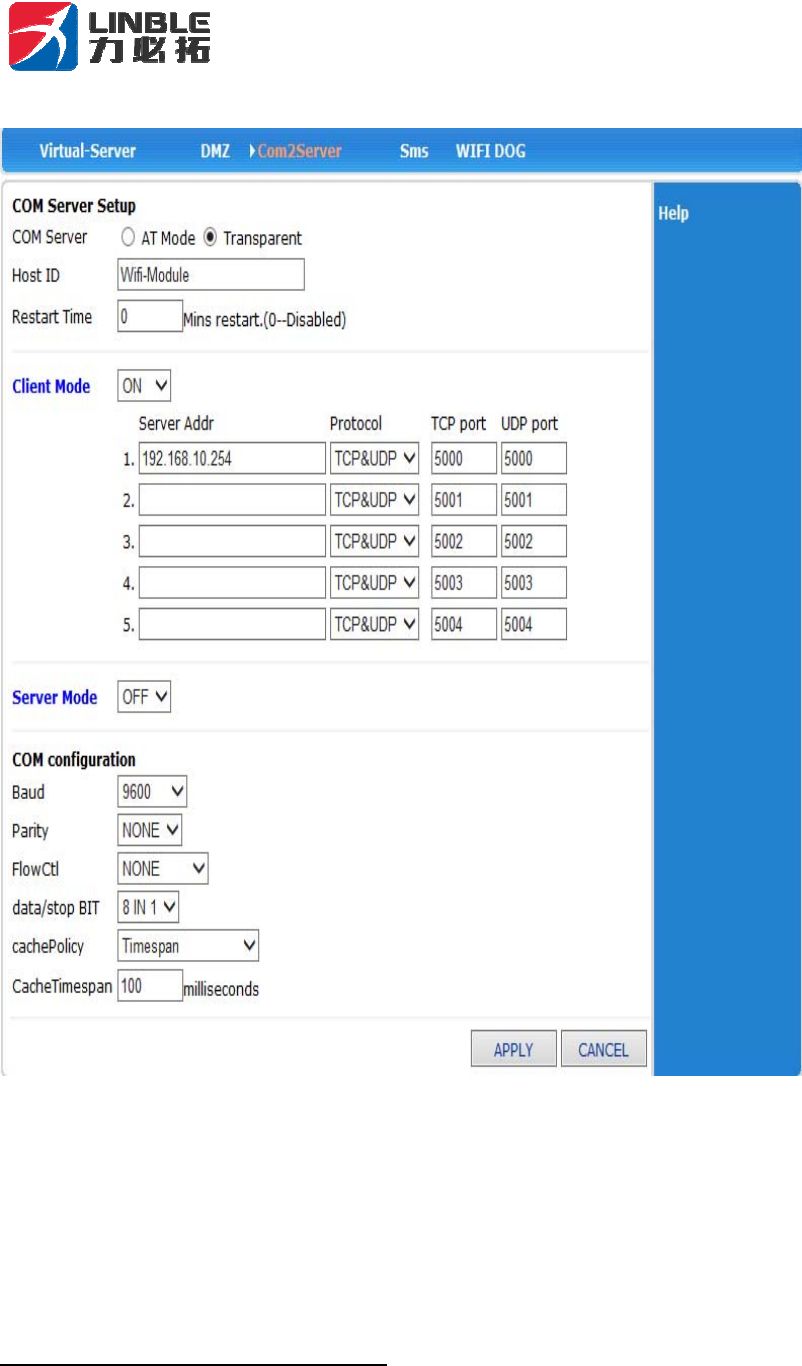Click UDP port field showing 5002
This screenshot has height=1366, width=802.
tap(534, 541)
